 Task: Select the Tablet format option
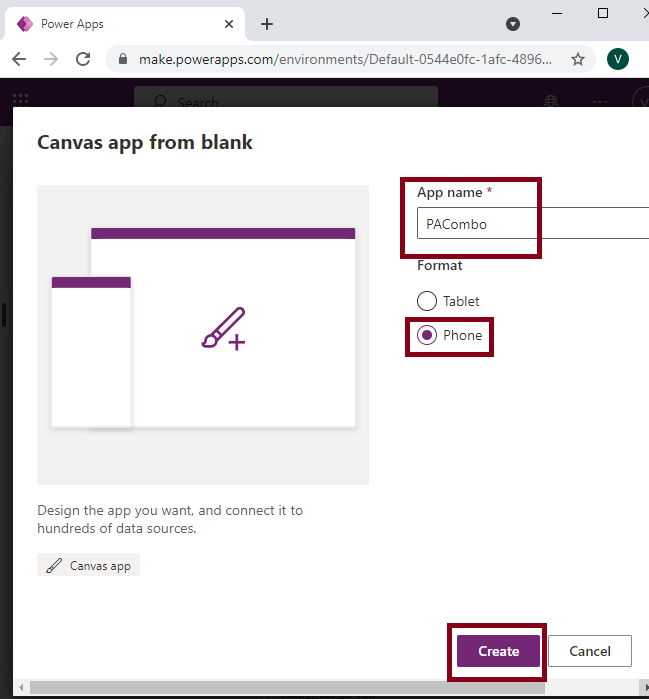[x=427, y=301]
